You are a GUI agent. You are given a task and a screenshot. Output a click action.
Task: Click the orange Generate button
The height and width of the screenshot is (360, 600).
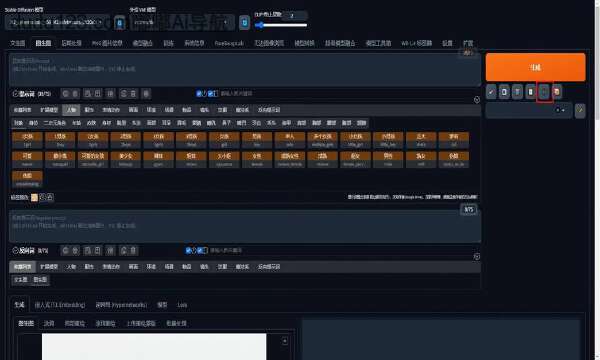click(x=535, y=67)
